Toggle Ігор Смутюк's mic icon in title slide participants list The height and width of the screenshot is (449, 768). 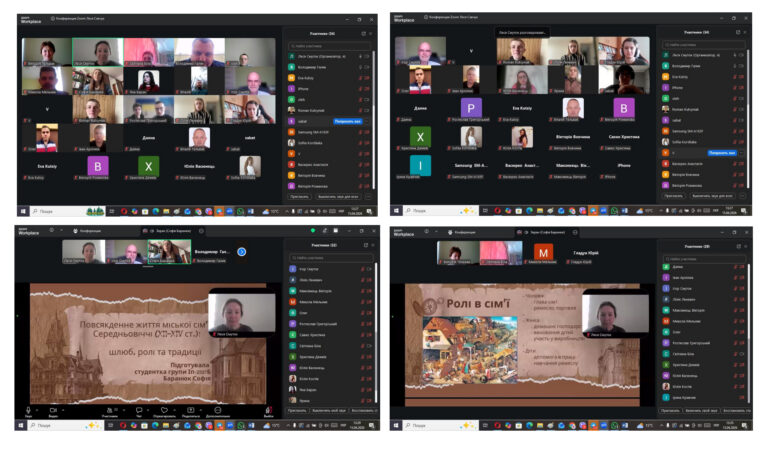click(362, 270)
